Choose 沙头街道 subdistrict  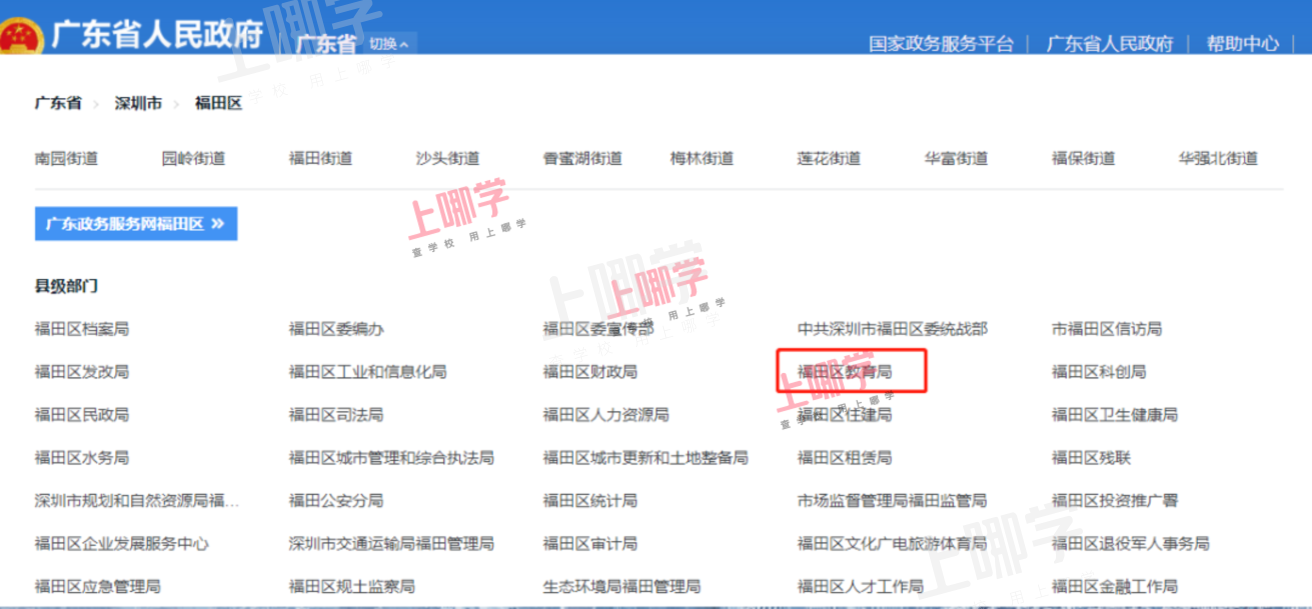447,158
